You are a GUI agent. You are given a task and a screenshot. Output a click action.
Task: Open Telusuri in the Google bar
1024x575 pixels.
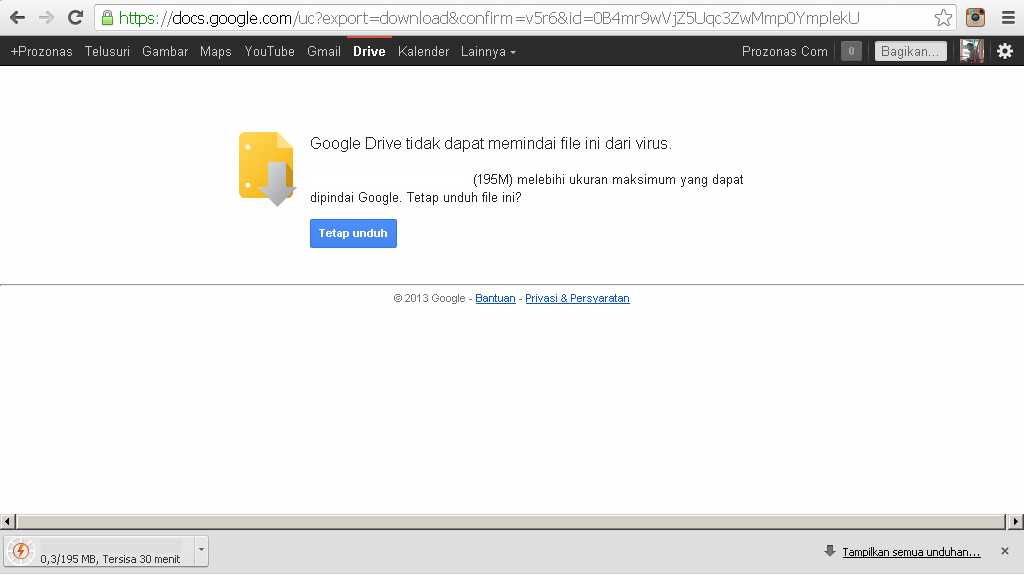pos(107,51)
